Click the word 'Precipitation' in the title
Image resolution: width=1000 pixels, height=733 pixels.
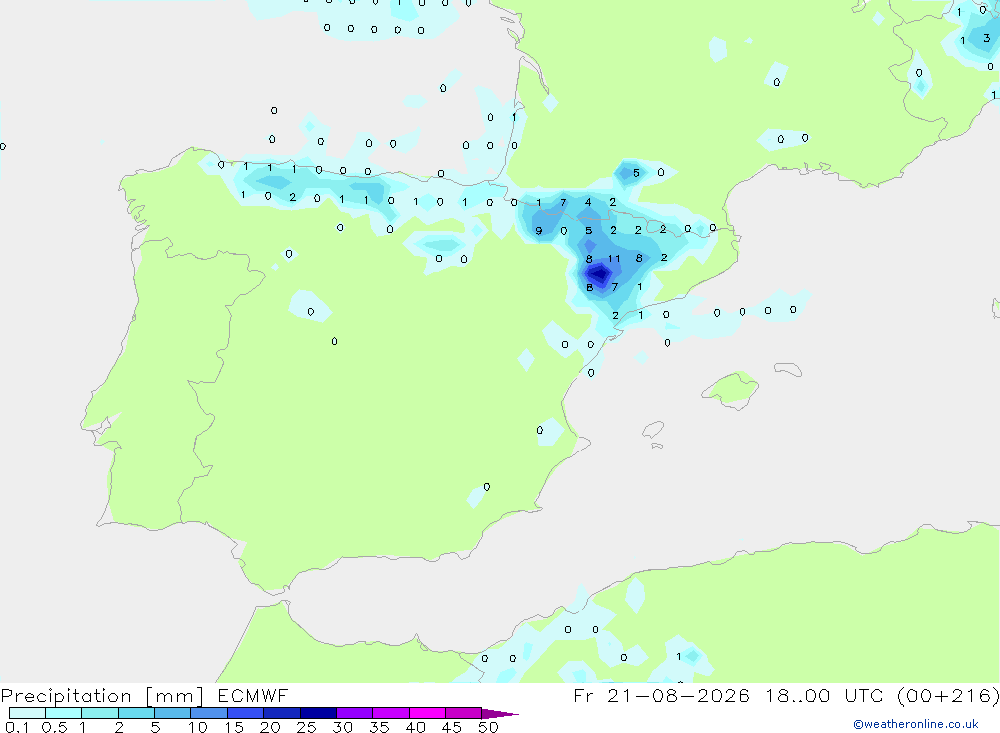pyautogui.click(x=66, y=695)
